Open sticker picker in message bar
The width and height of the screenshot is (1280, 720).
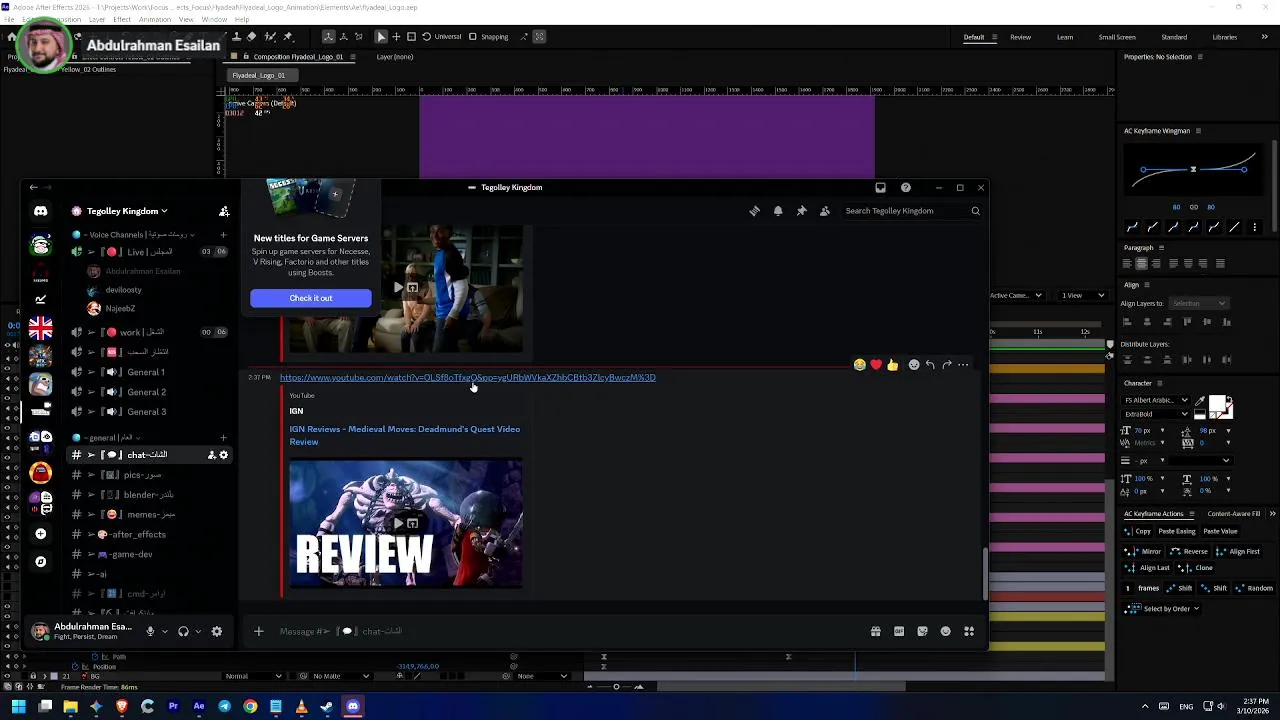click(922, 631)
